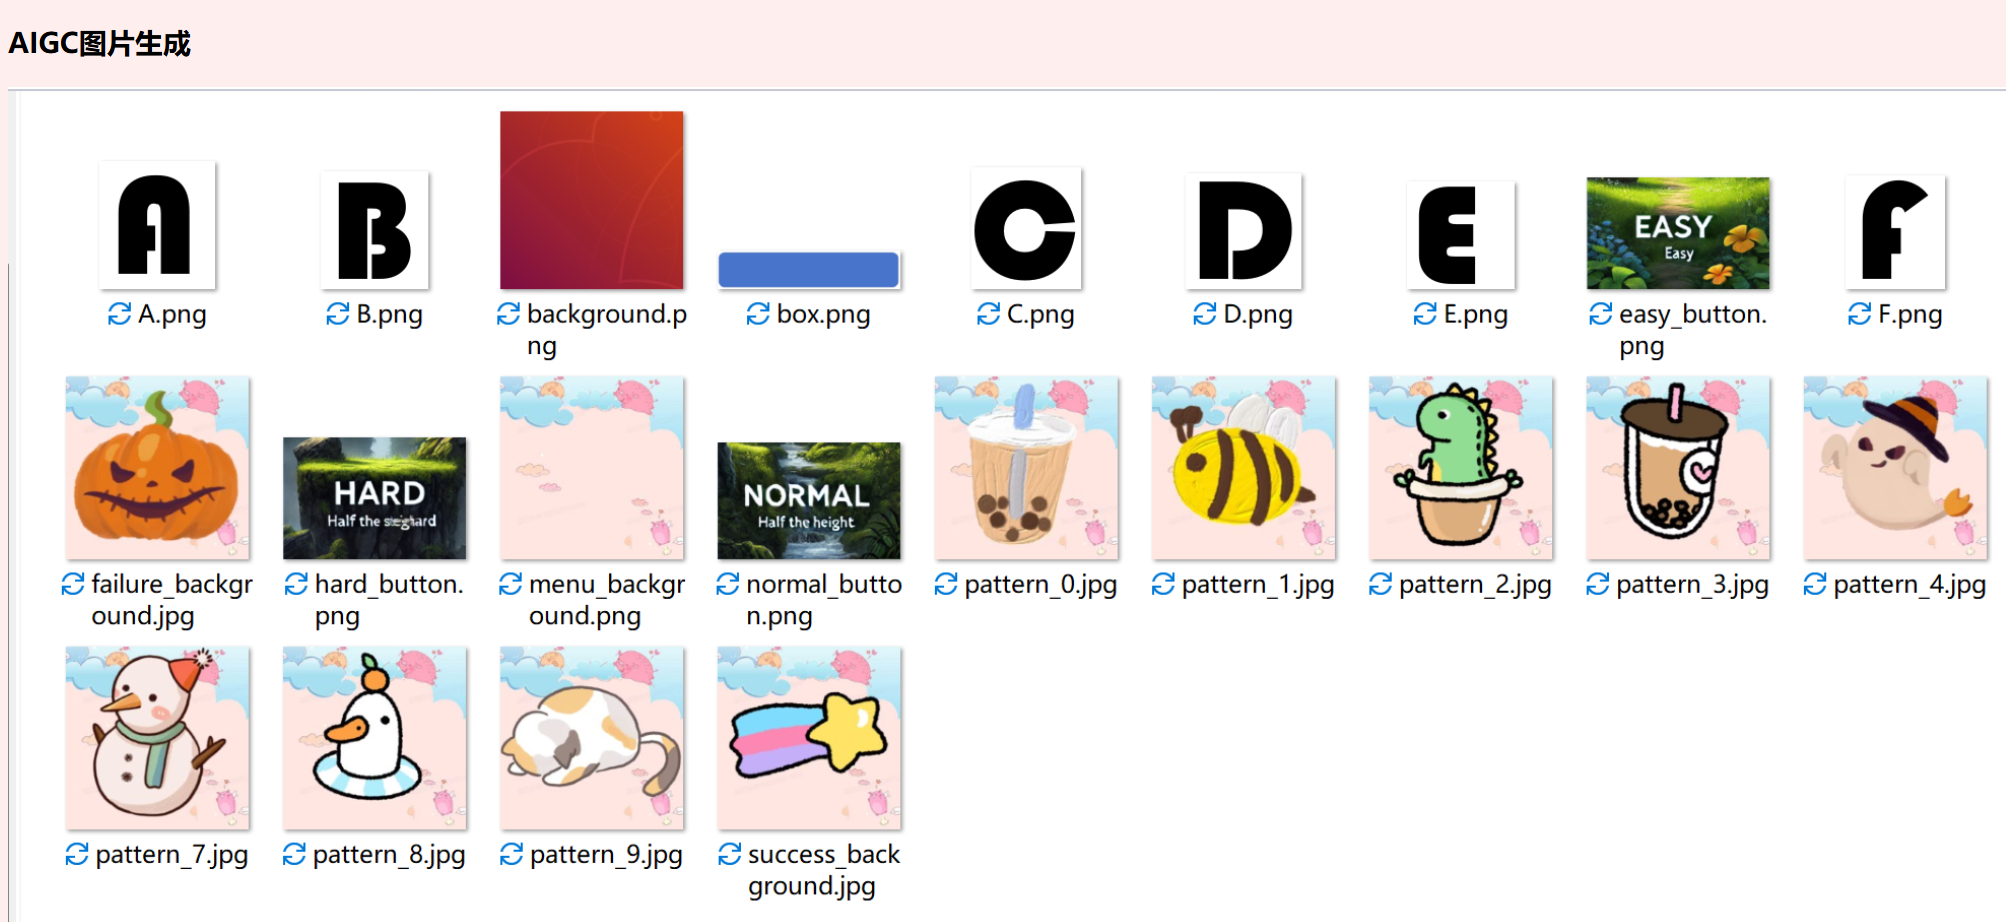Image resolution: width=2006 pixels, height=922 pixels.
Task: Select the C.png letter icon
Action: pyautogui.click(x=1026, y=229)
